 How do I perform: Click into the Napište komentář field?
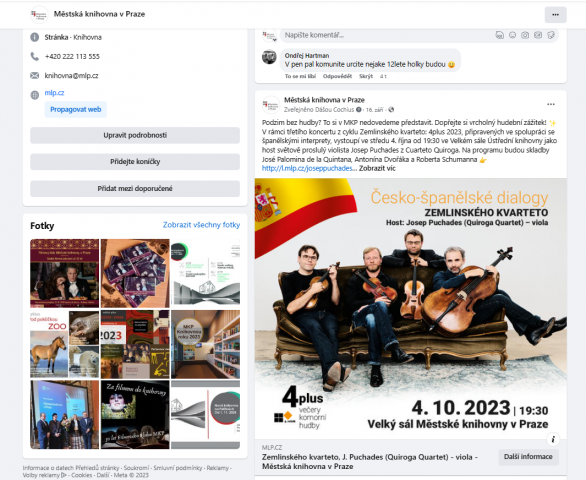pos(385,35)
